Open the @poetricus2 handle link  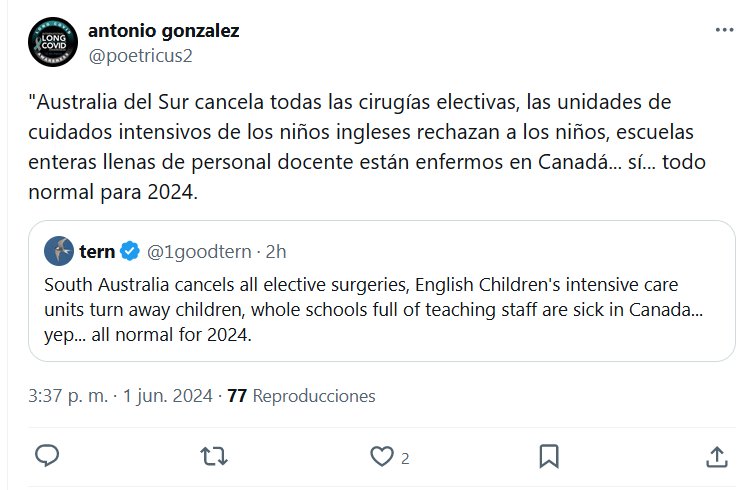[140, 54]
